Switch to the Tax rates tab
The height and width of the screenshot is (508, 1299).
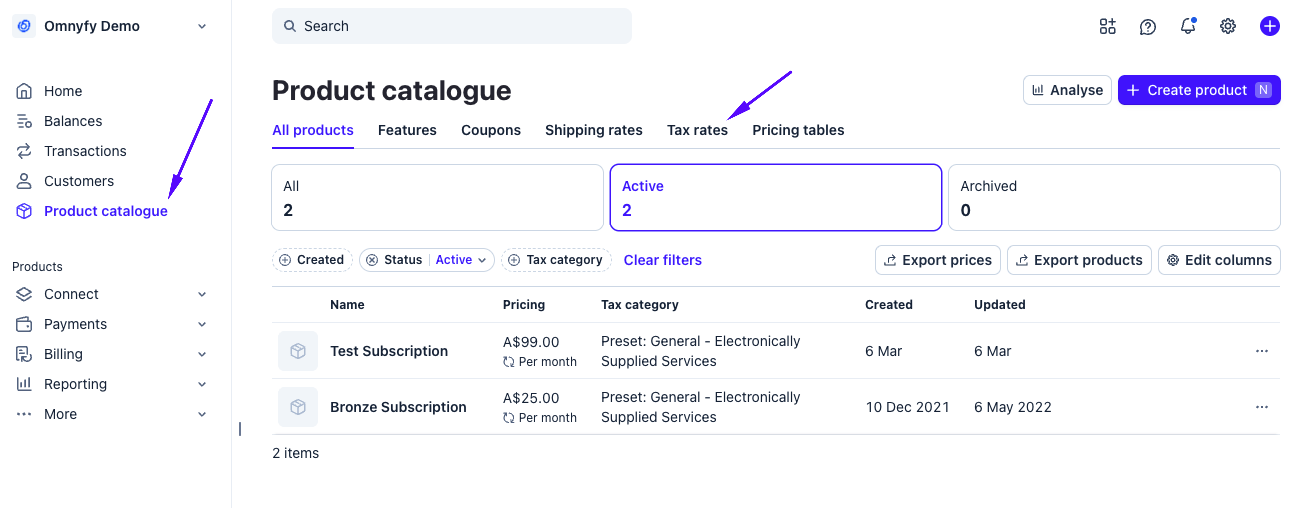(697, 130)
